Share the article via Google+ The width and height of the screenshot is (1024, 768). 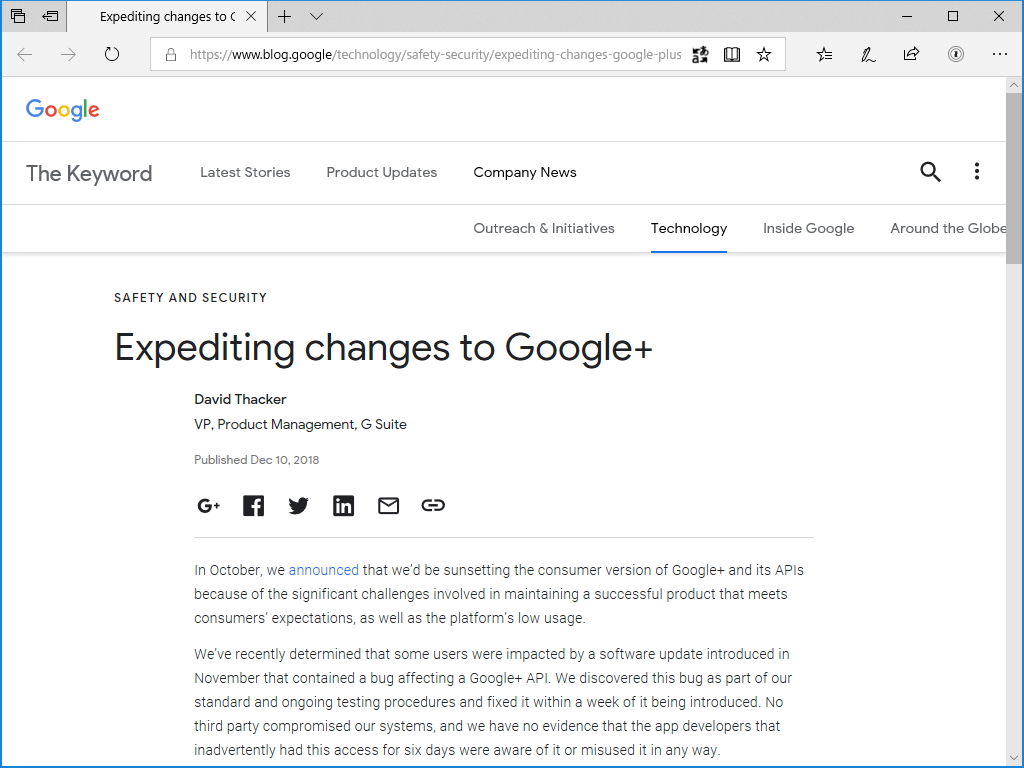point(208,505)
